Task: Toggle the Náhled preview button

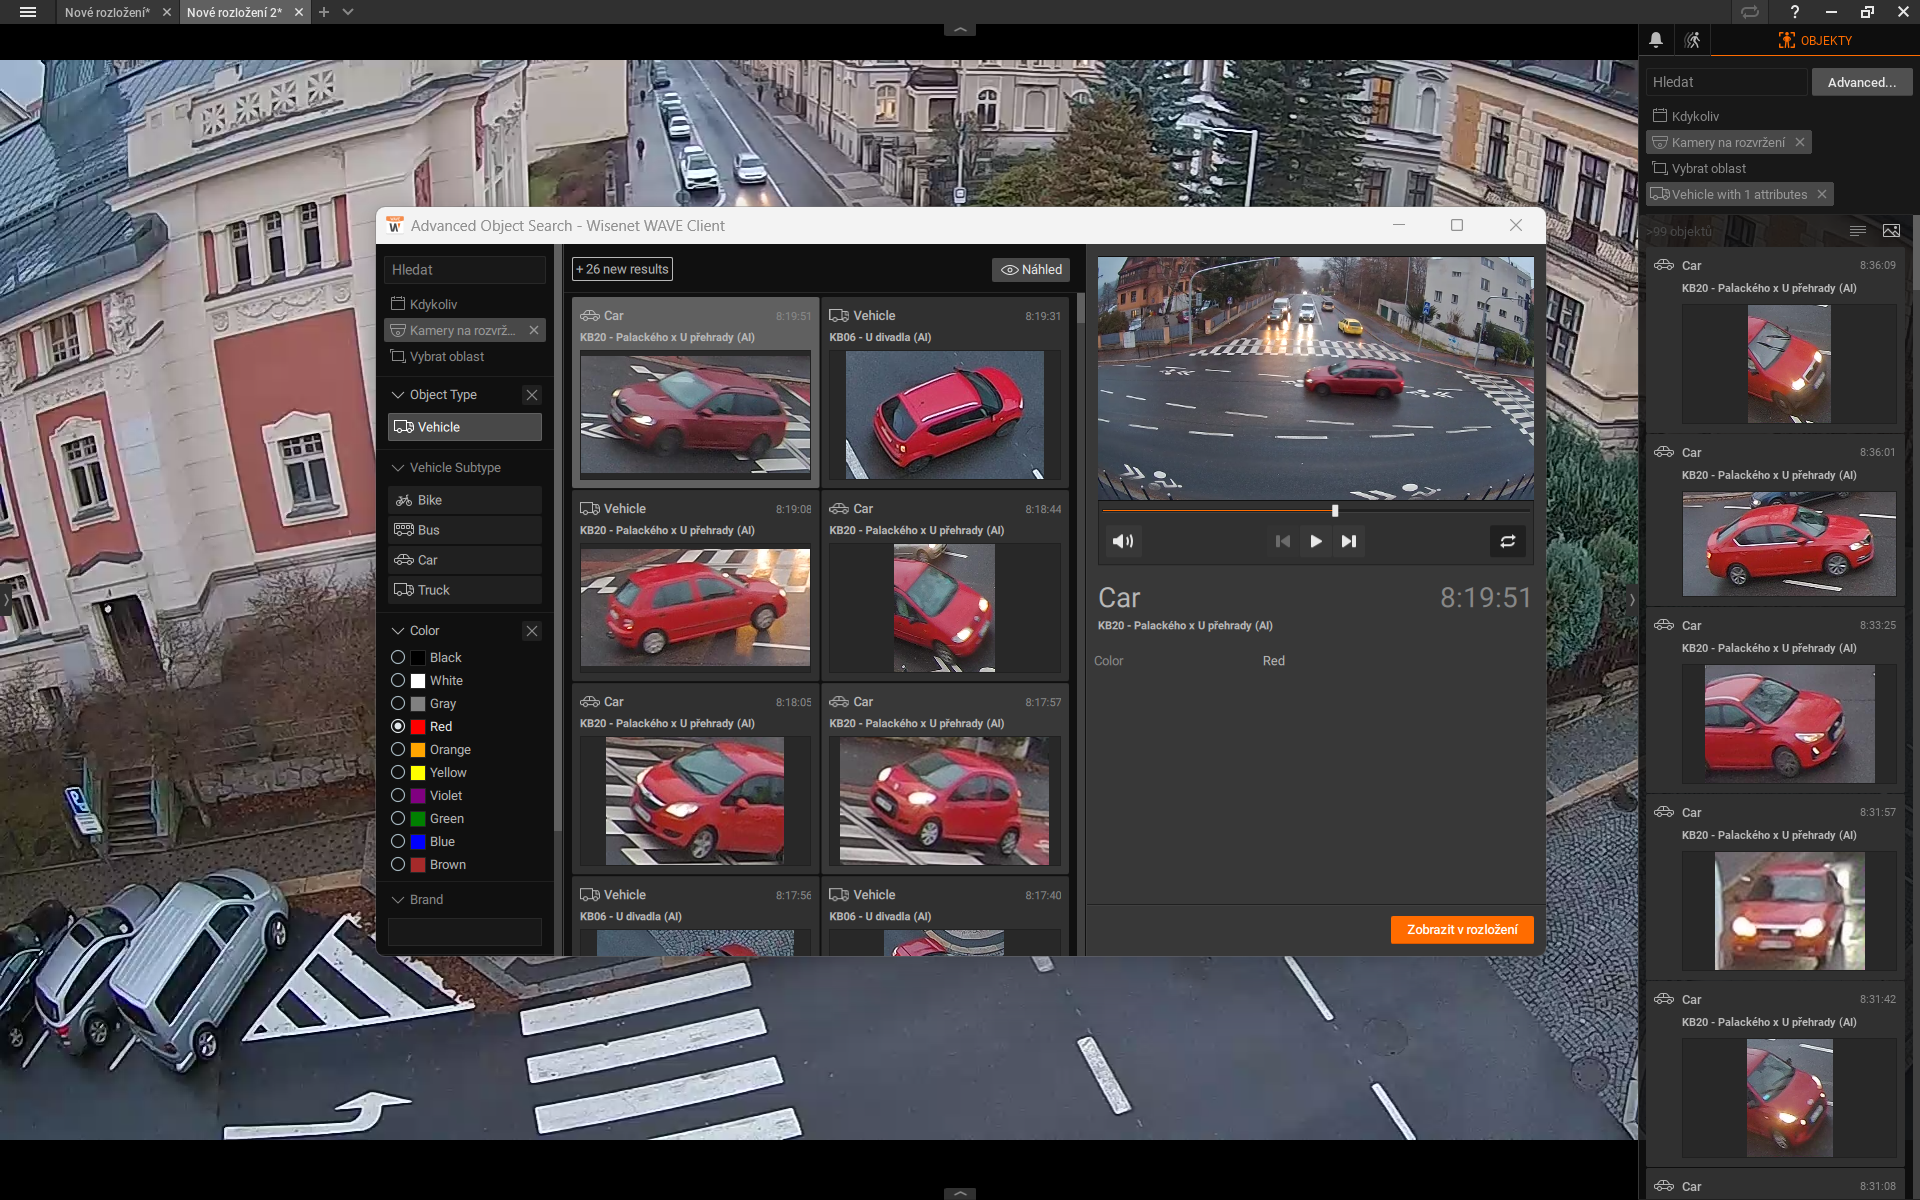Action: (1031, 270)
